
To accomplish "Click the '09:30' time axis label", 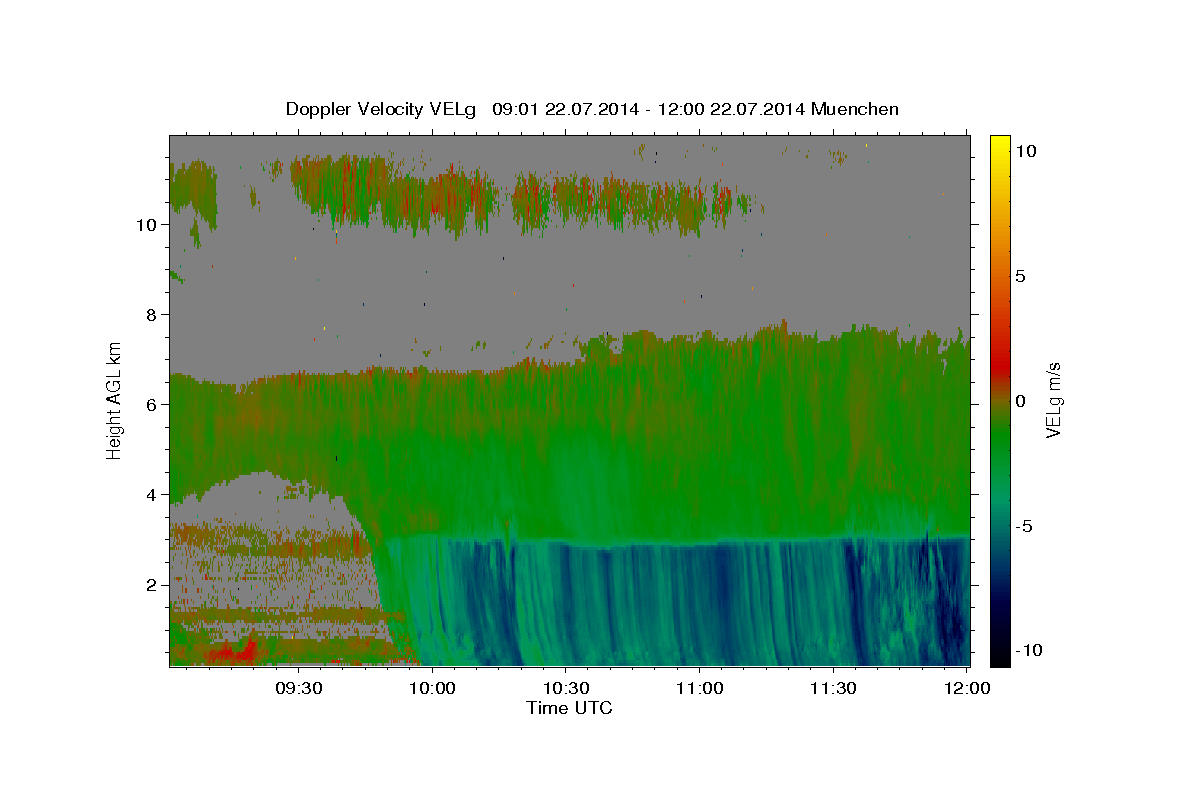I will tap(298, 689).
